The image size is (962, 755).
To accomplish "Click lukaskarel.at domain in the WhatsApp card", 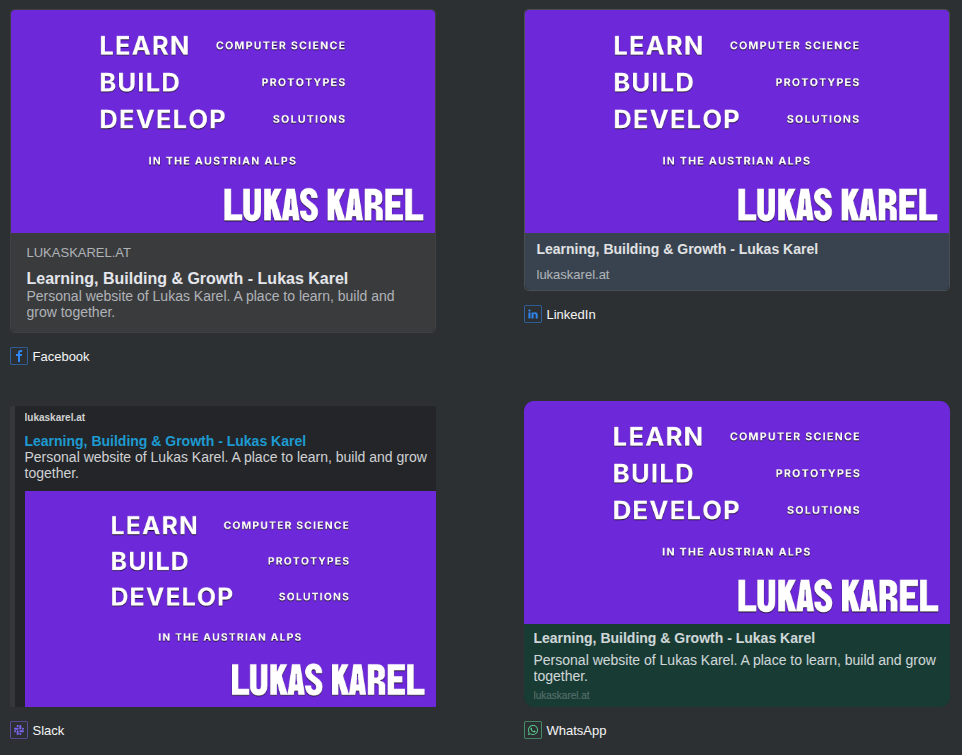I will 561,696.
